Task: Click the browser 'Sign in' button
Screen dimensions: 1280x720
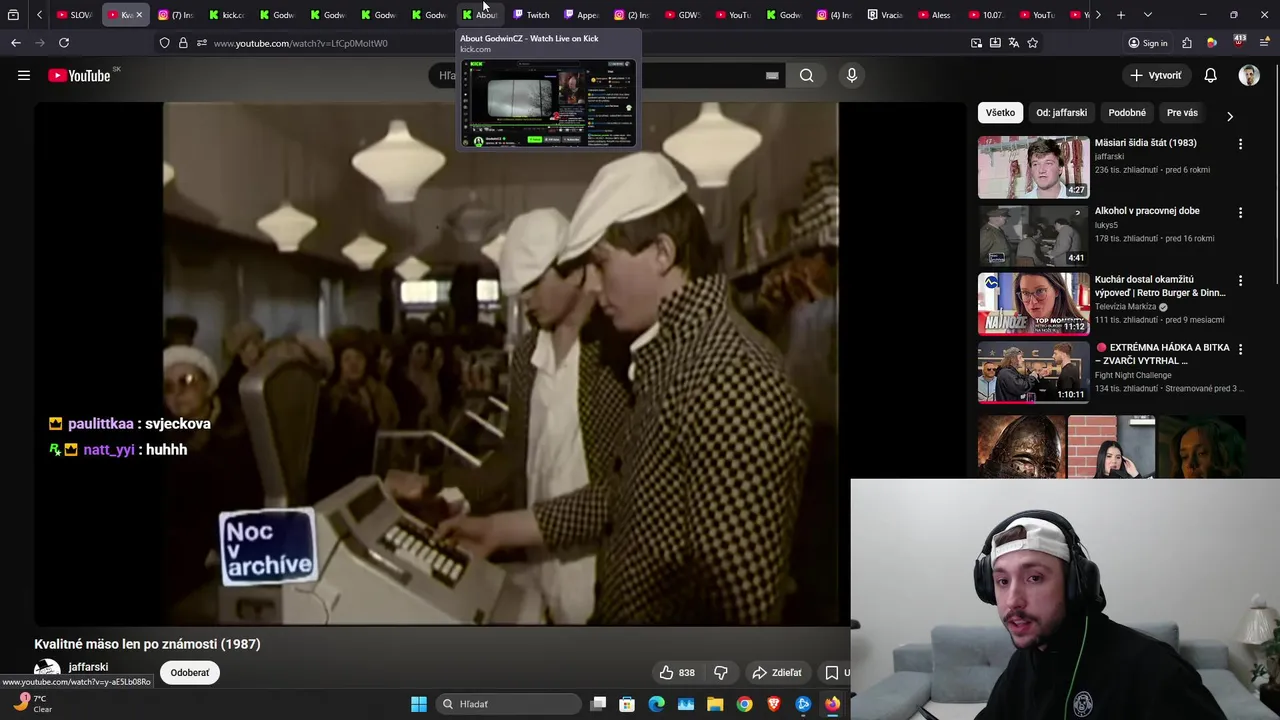Action: tap(1147, 43)
